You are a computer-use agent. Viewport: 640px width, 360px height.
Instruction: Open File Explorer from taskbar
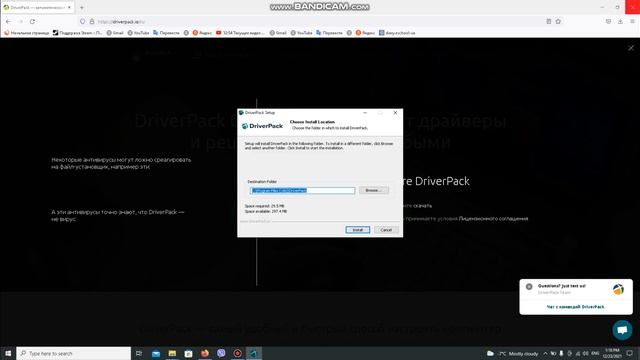[x=172, y=353]
